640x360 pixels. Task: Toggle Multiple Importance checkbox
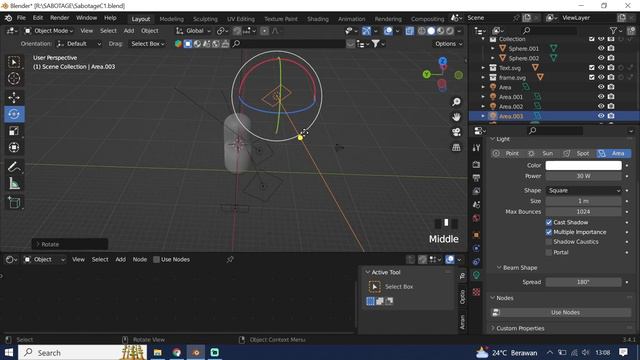549,232
